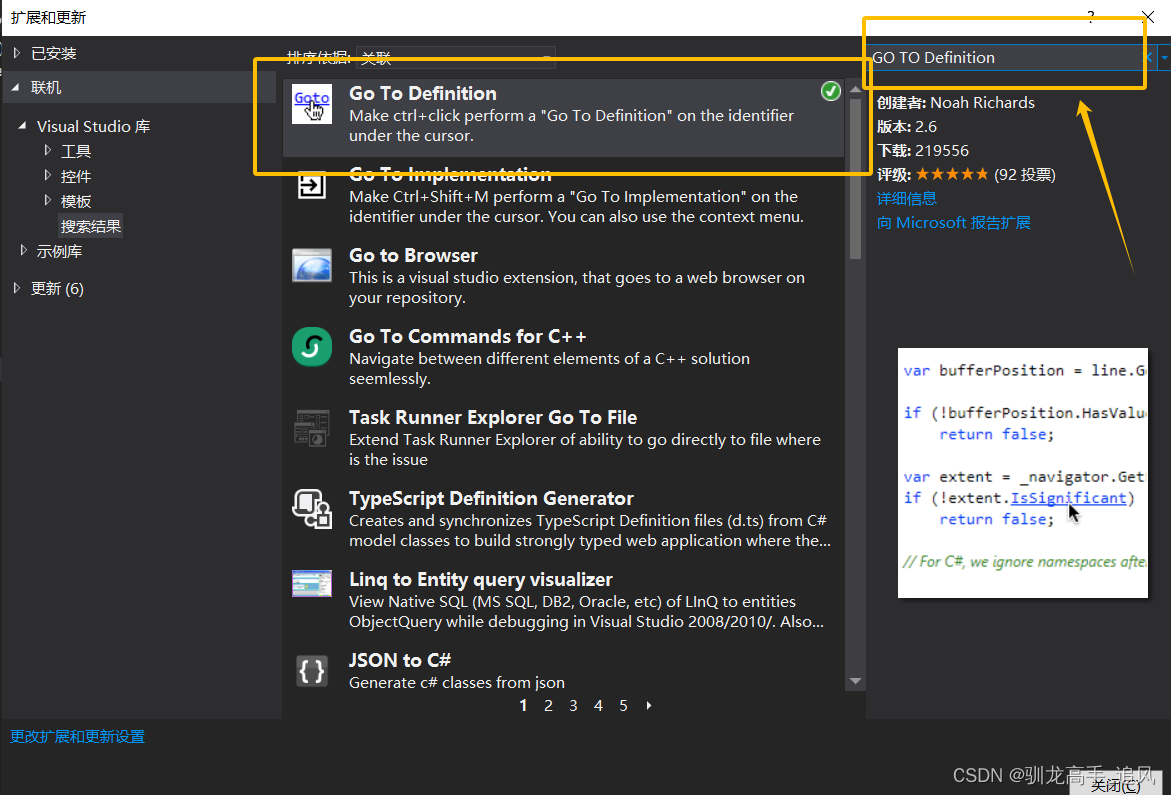Image resolution: width=1171 pixels, height=795 pixels.
Task: Open 更改扩展和更新设置 link
Action: pyautogui.click(x=78, y=737)
